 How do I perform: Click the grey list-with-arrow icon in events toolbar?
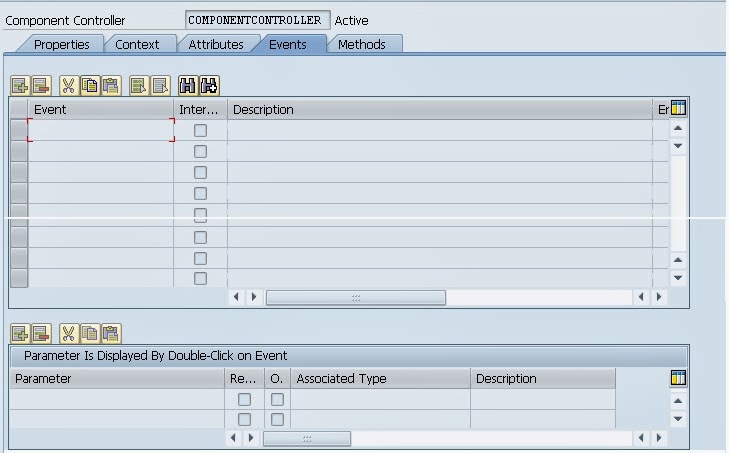160,86
